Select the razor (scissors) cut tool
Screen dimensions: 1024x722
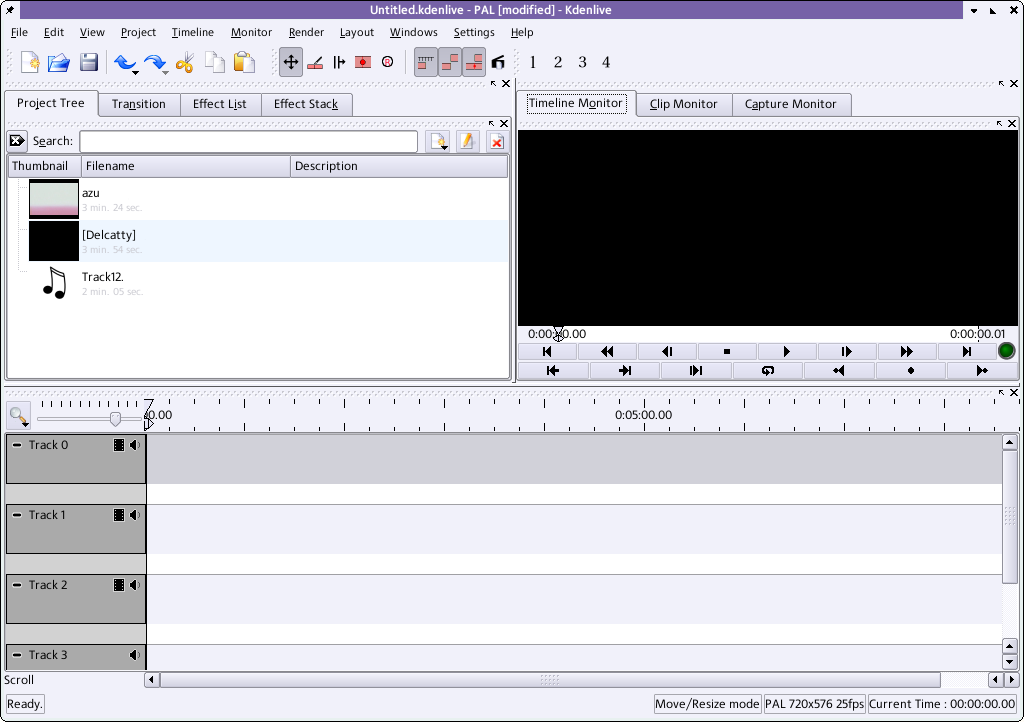184,63
